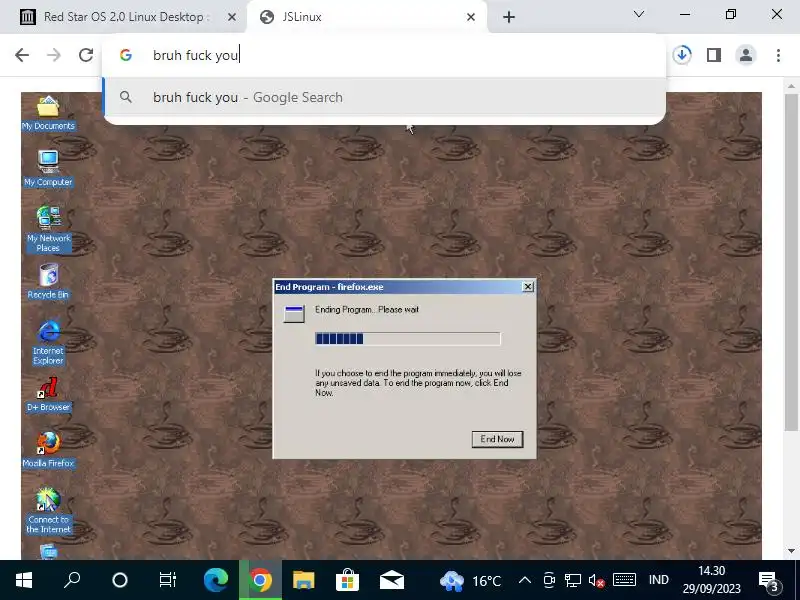Screen dimensions: 800x600
Task: Launch Mozilla Firefox desktop shortcut
Action: [x=48, y=450]
